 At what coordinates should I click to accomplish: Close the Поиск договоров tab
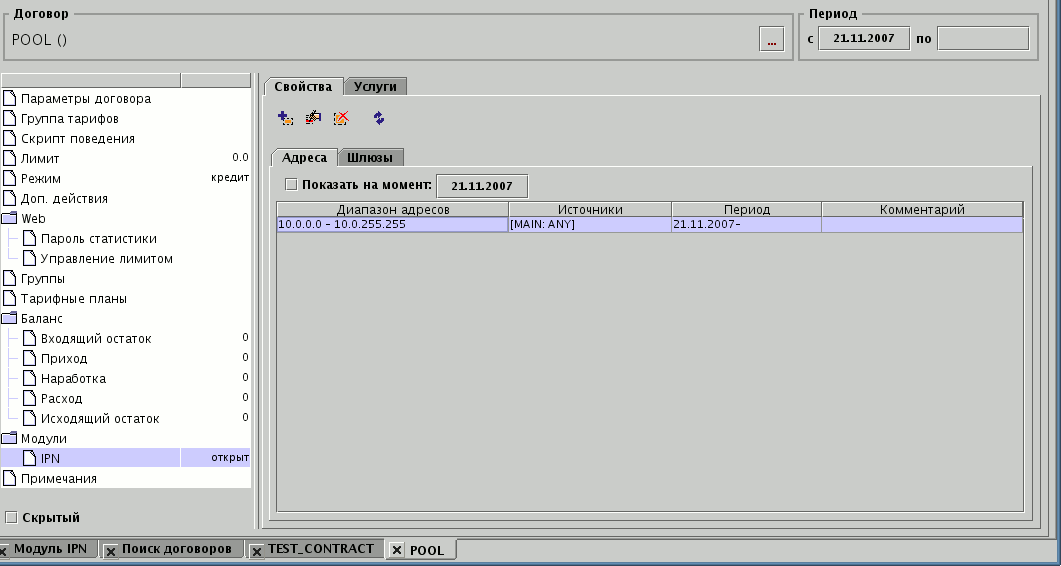(x=112, y=550)
